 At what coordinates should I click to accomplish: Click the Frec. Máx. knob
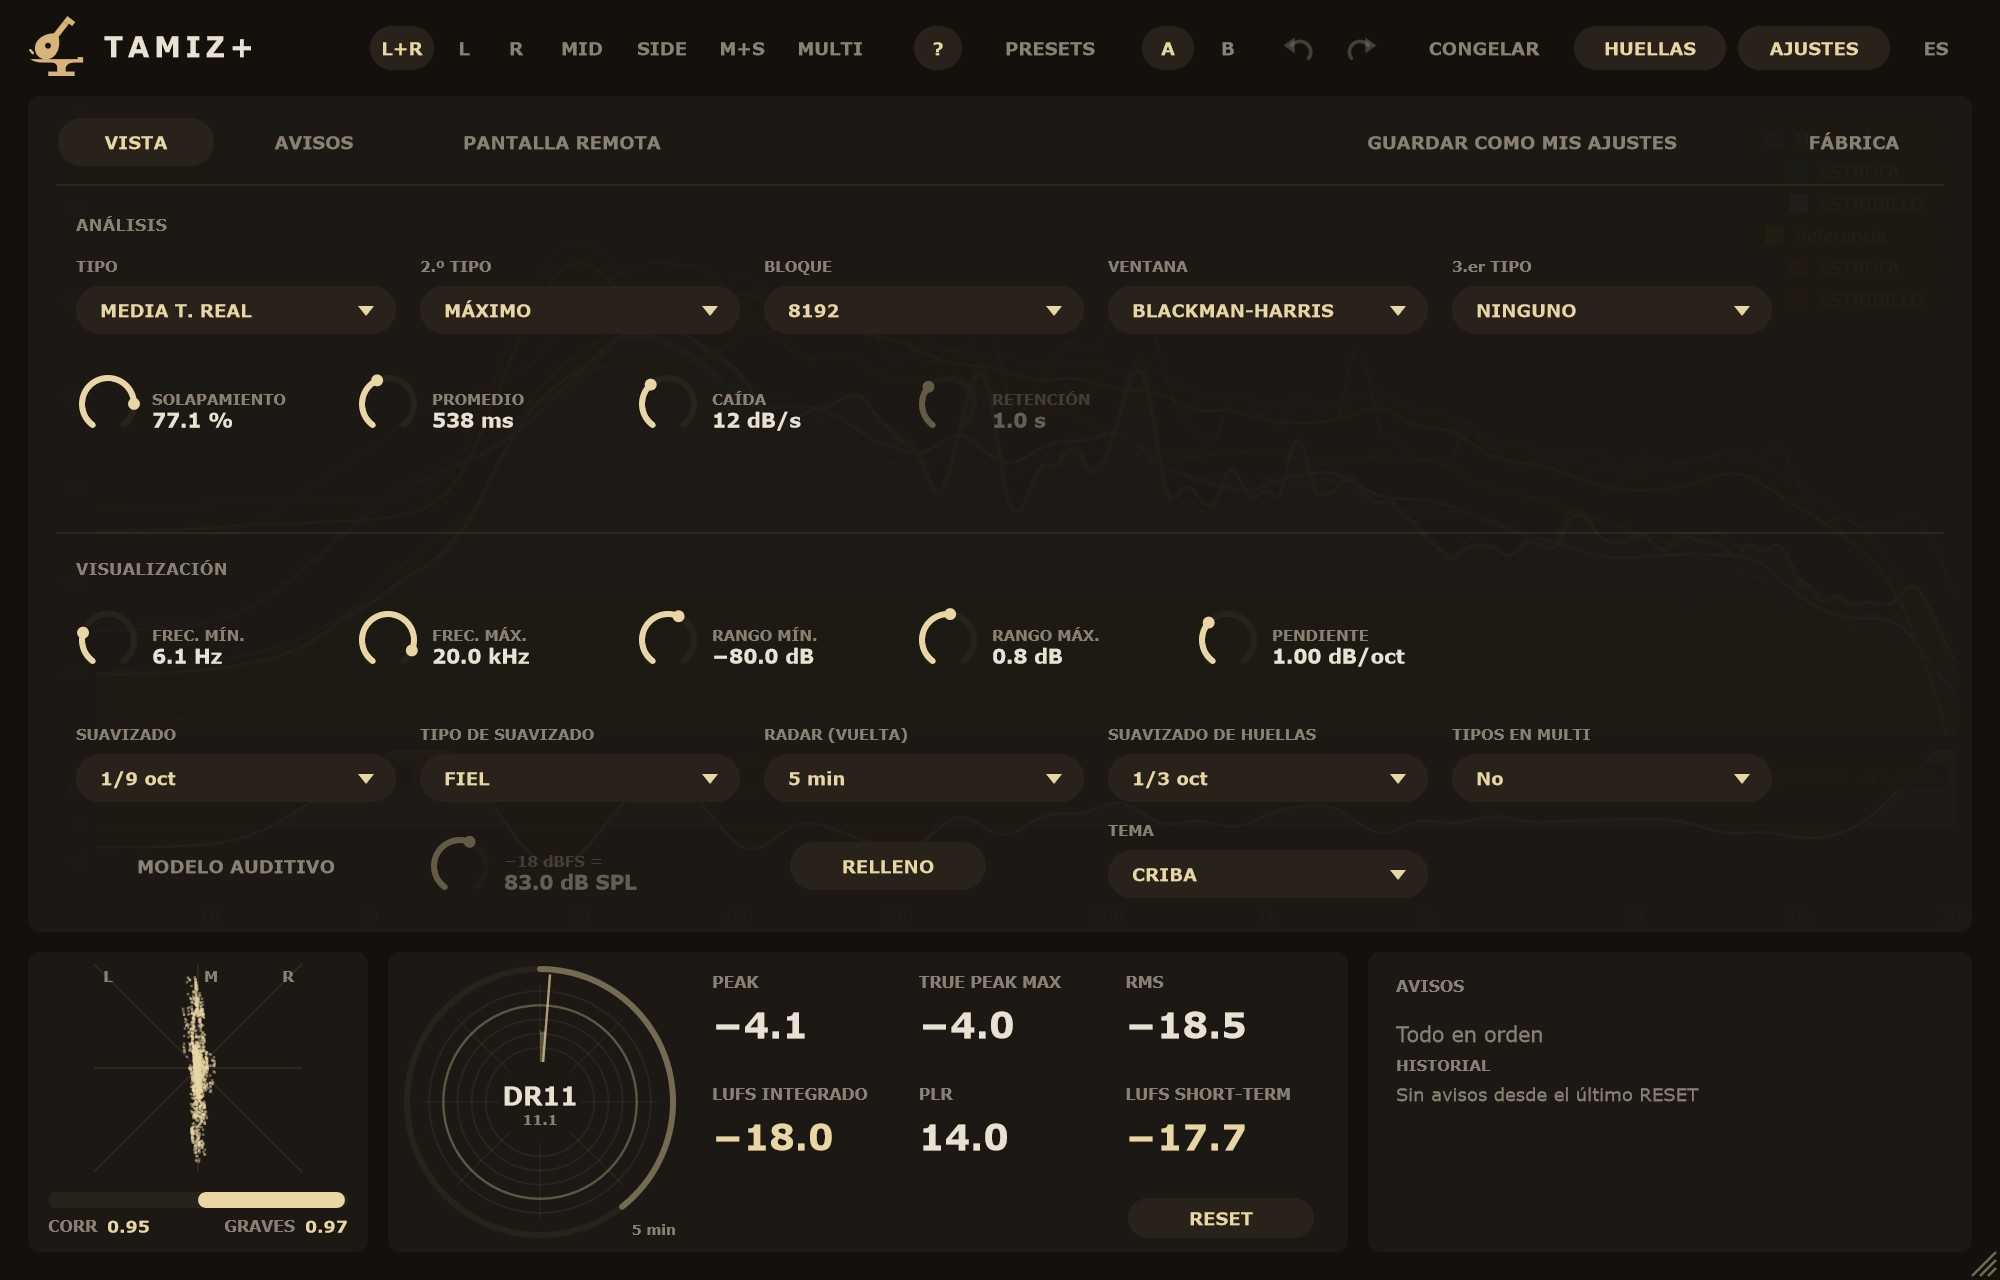(x=388, y=640)
